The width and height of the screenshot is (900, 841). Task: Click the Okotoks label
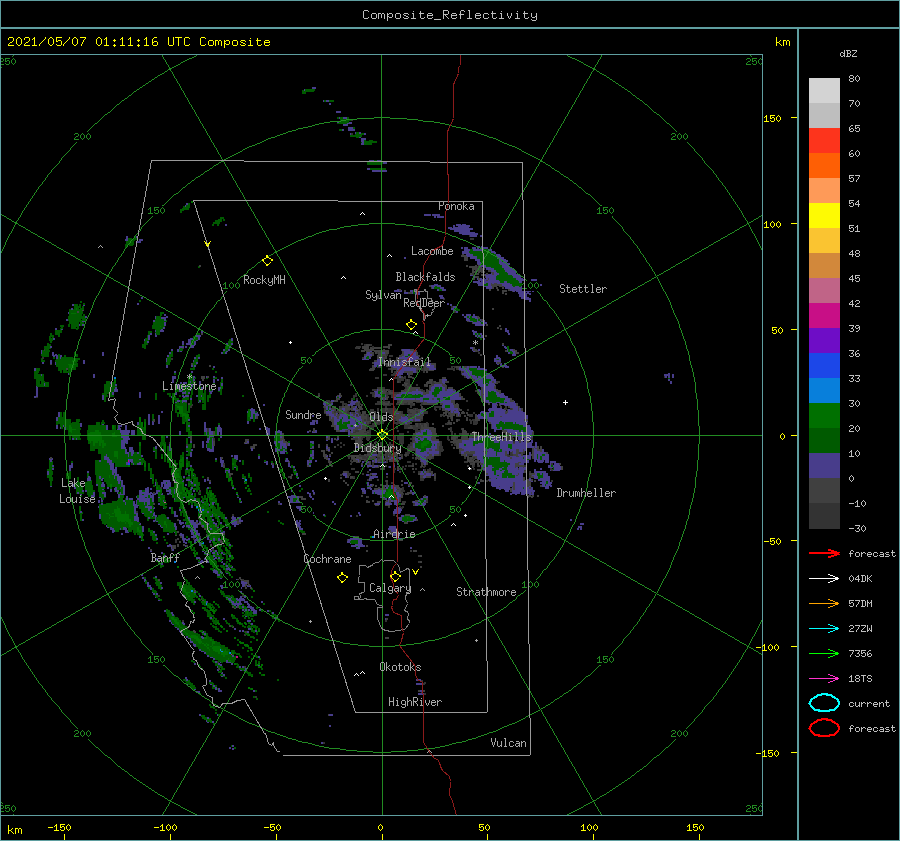(x=400, y=667)
